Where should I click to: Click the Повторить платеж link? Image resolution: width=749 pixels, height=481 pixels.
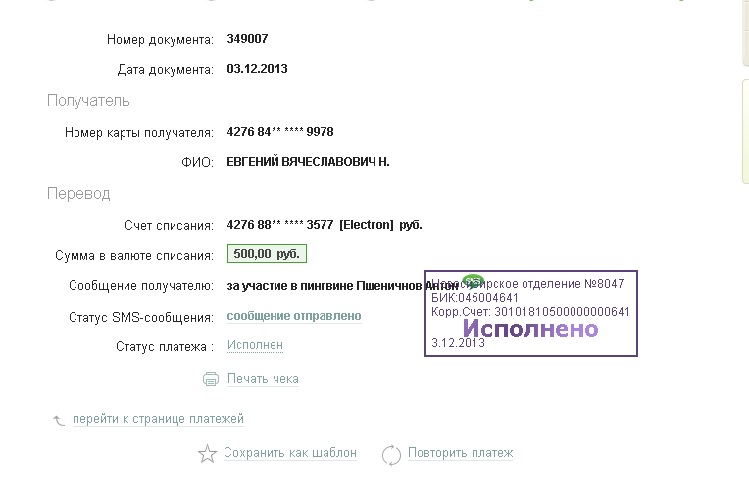click(460, 453)
